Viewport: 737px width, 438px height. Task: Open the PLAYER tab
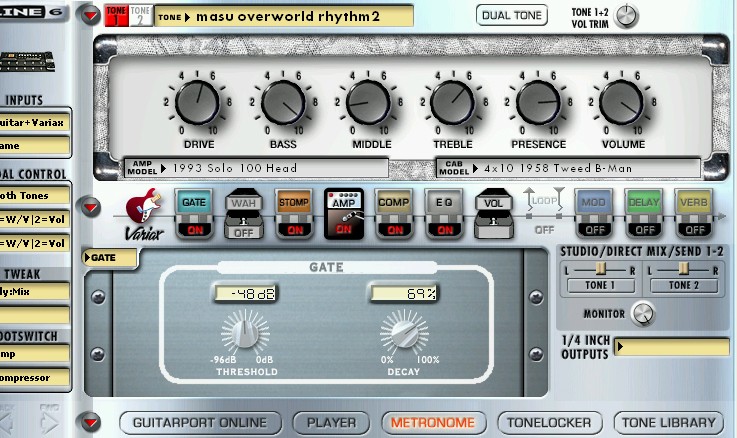click(331, 422)
